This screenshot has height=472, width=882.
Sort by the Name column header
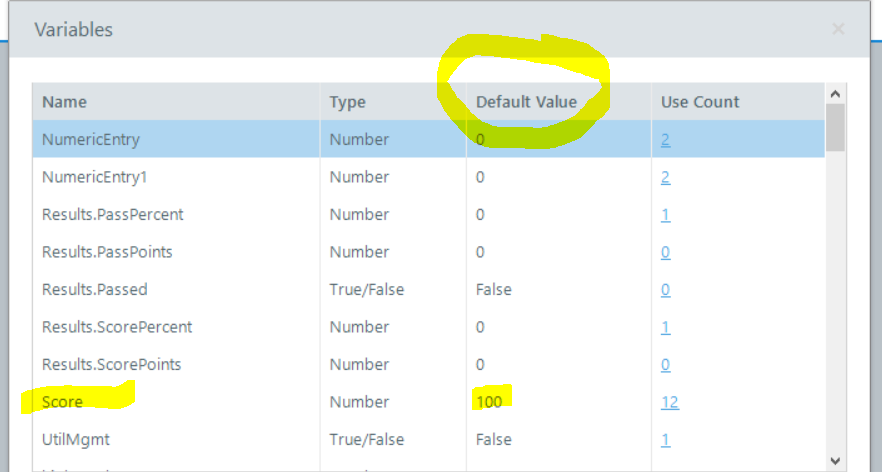(64, 102)
